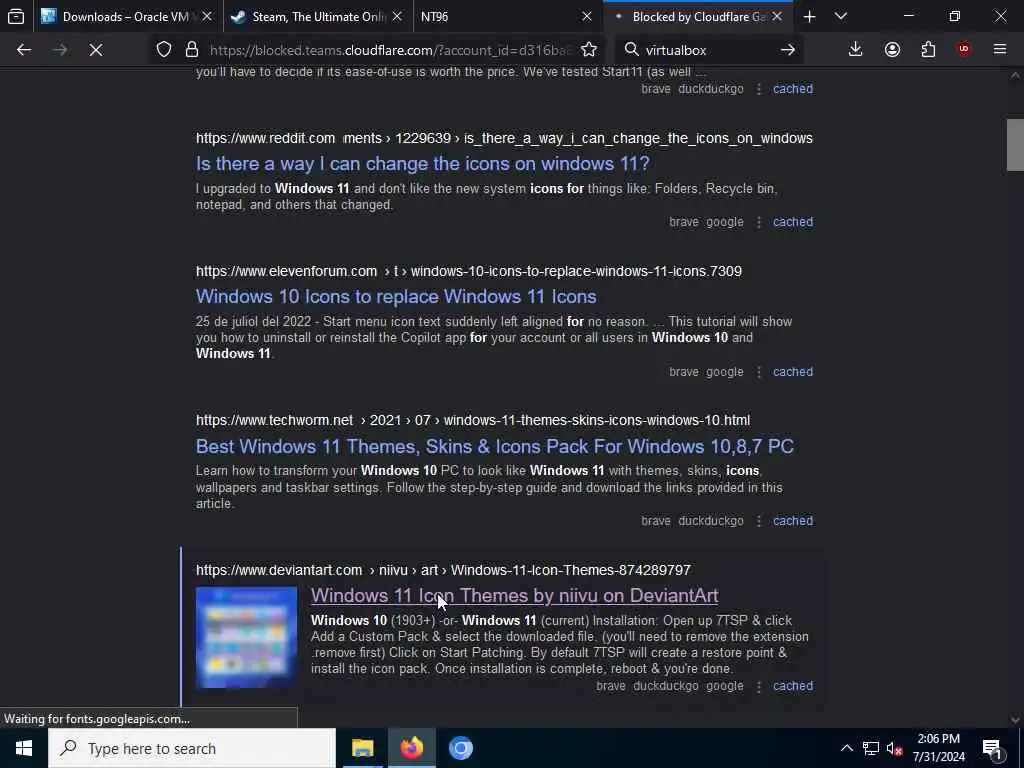Viewport: 1024px width, 768px height.
Task: Click the techworm.net result URL text
Action: coord(473,421)
